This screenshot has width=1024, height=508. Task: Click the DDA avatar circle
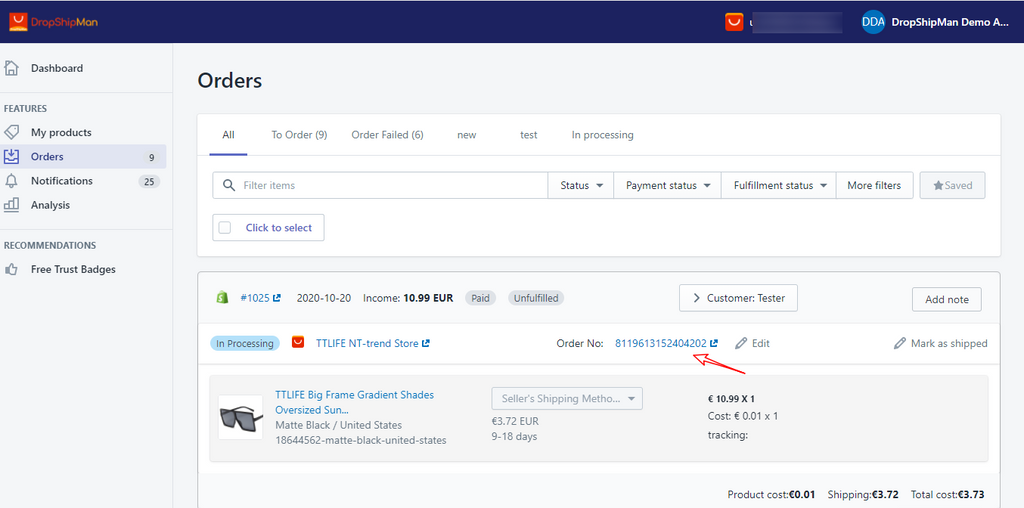coord(873,22)
